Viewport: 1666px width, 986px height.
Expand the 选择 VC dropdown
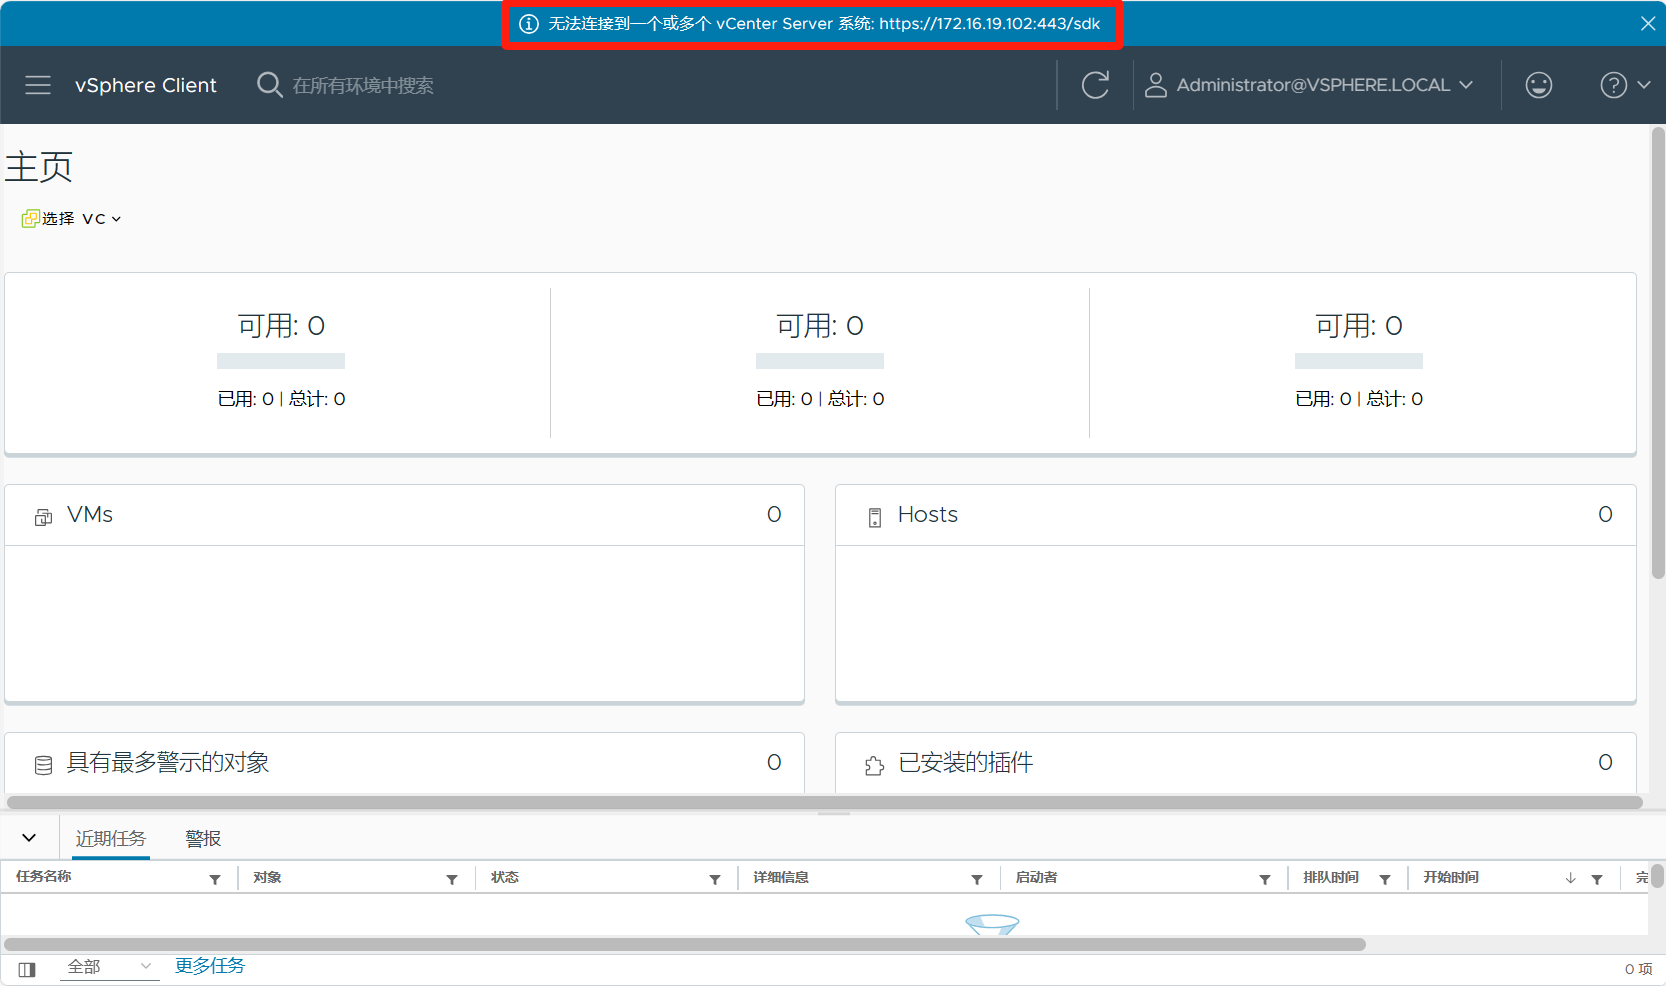pyautogui.click(x=72, y=218)
